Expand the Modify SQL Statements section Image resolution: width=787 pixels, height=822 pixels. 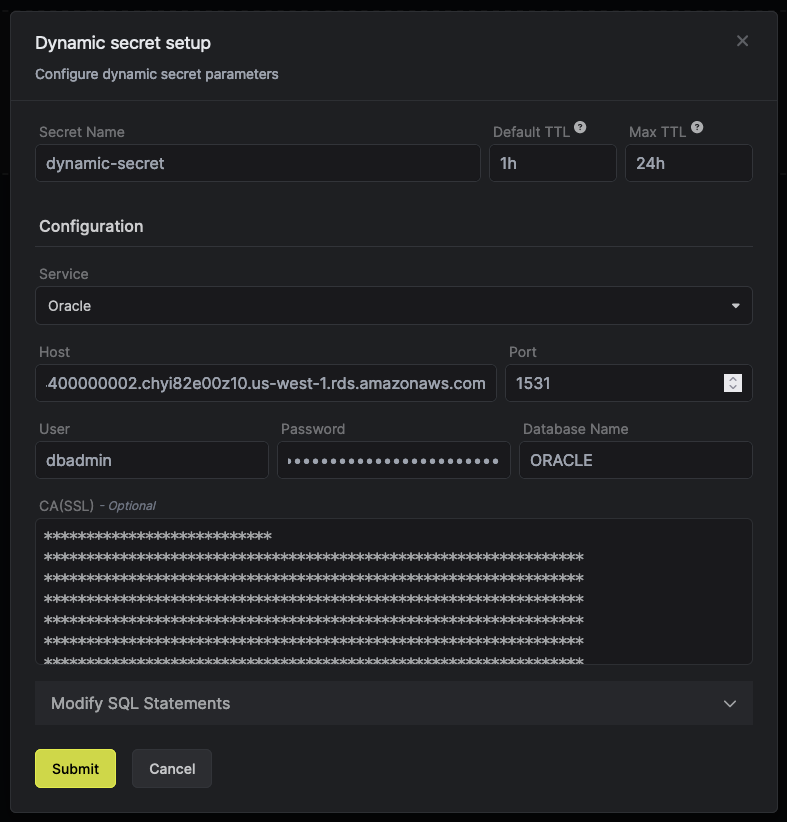[394, 704]
